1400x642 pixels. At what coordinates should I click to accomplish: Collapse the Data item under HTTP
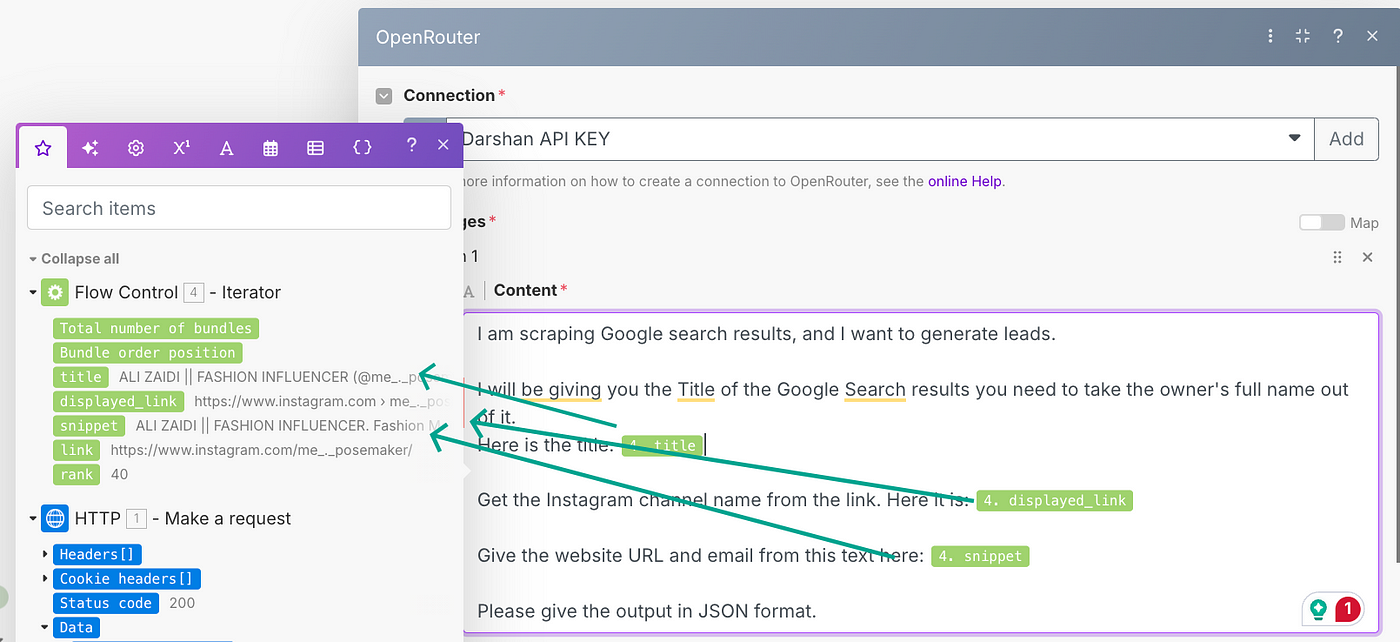point(45,628)
